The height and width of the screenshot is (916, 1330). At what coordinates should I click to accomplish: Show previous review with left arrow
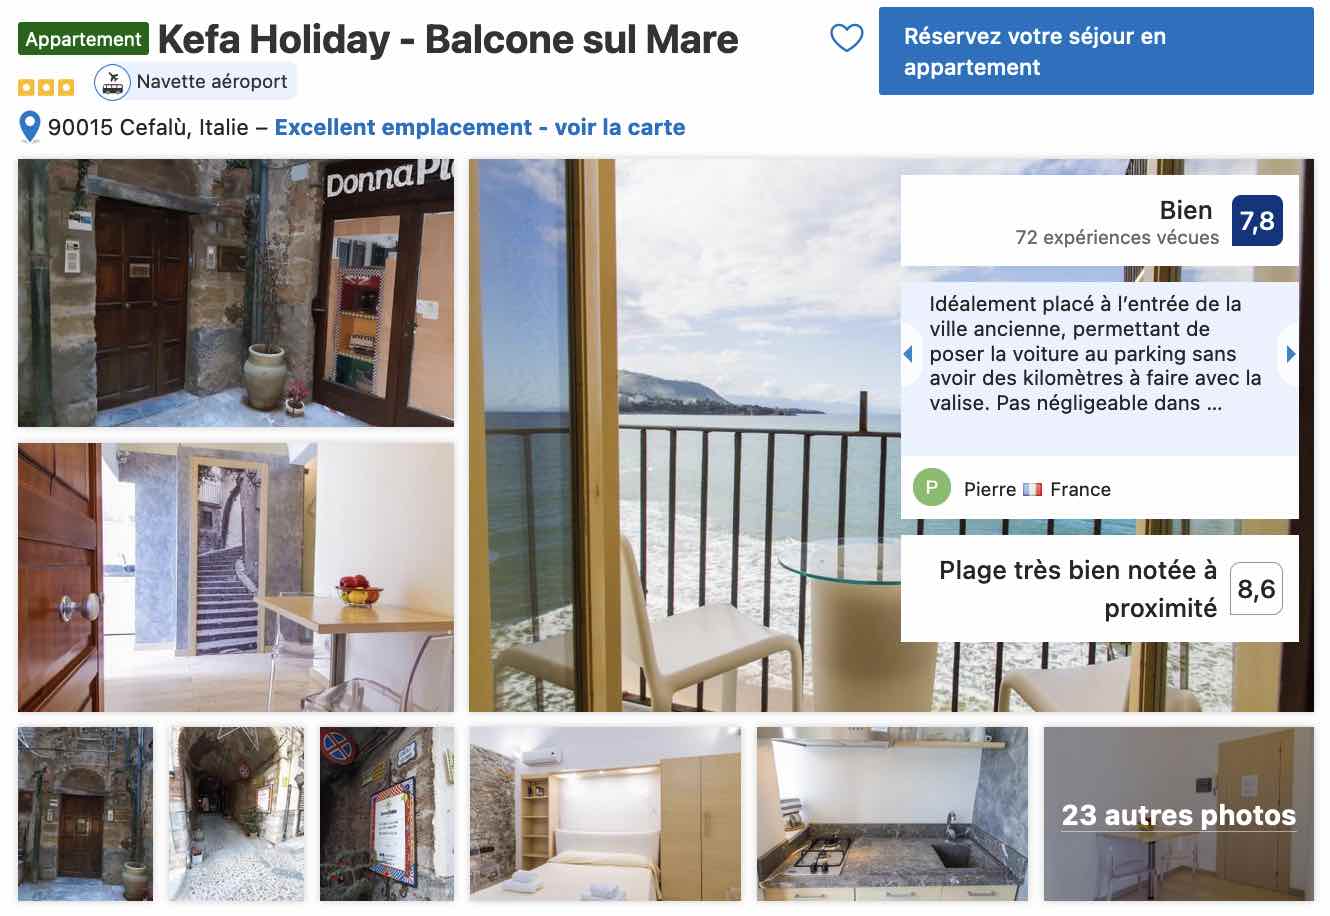tap(908, 353)
